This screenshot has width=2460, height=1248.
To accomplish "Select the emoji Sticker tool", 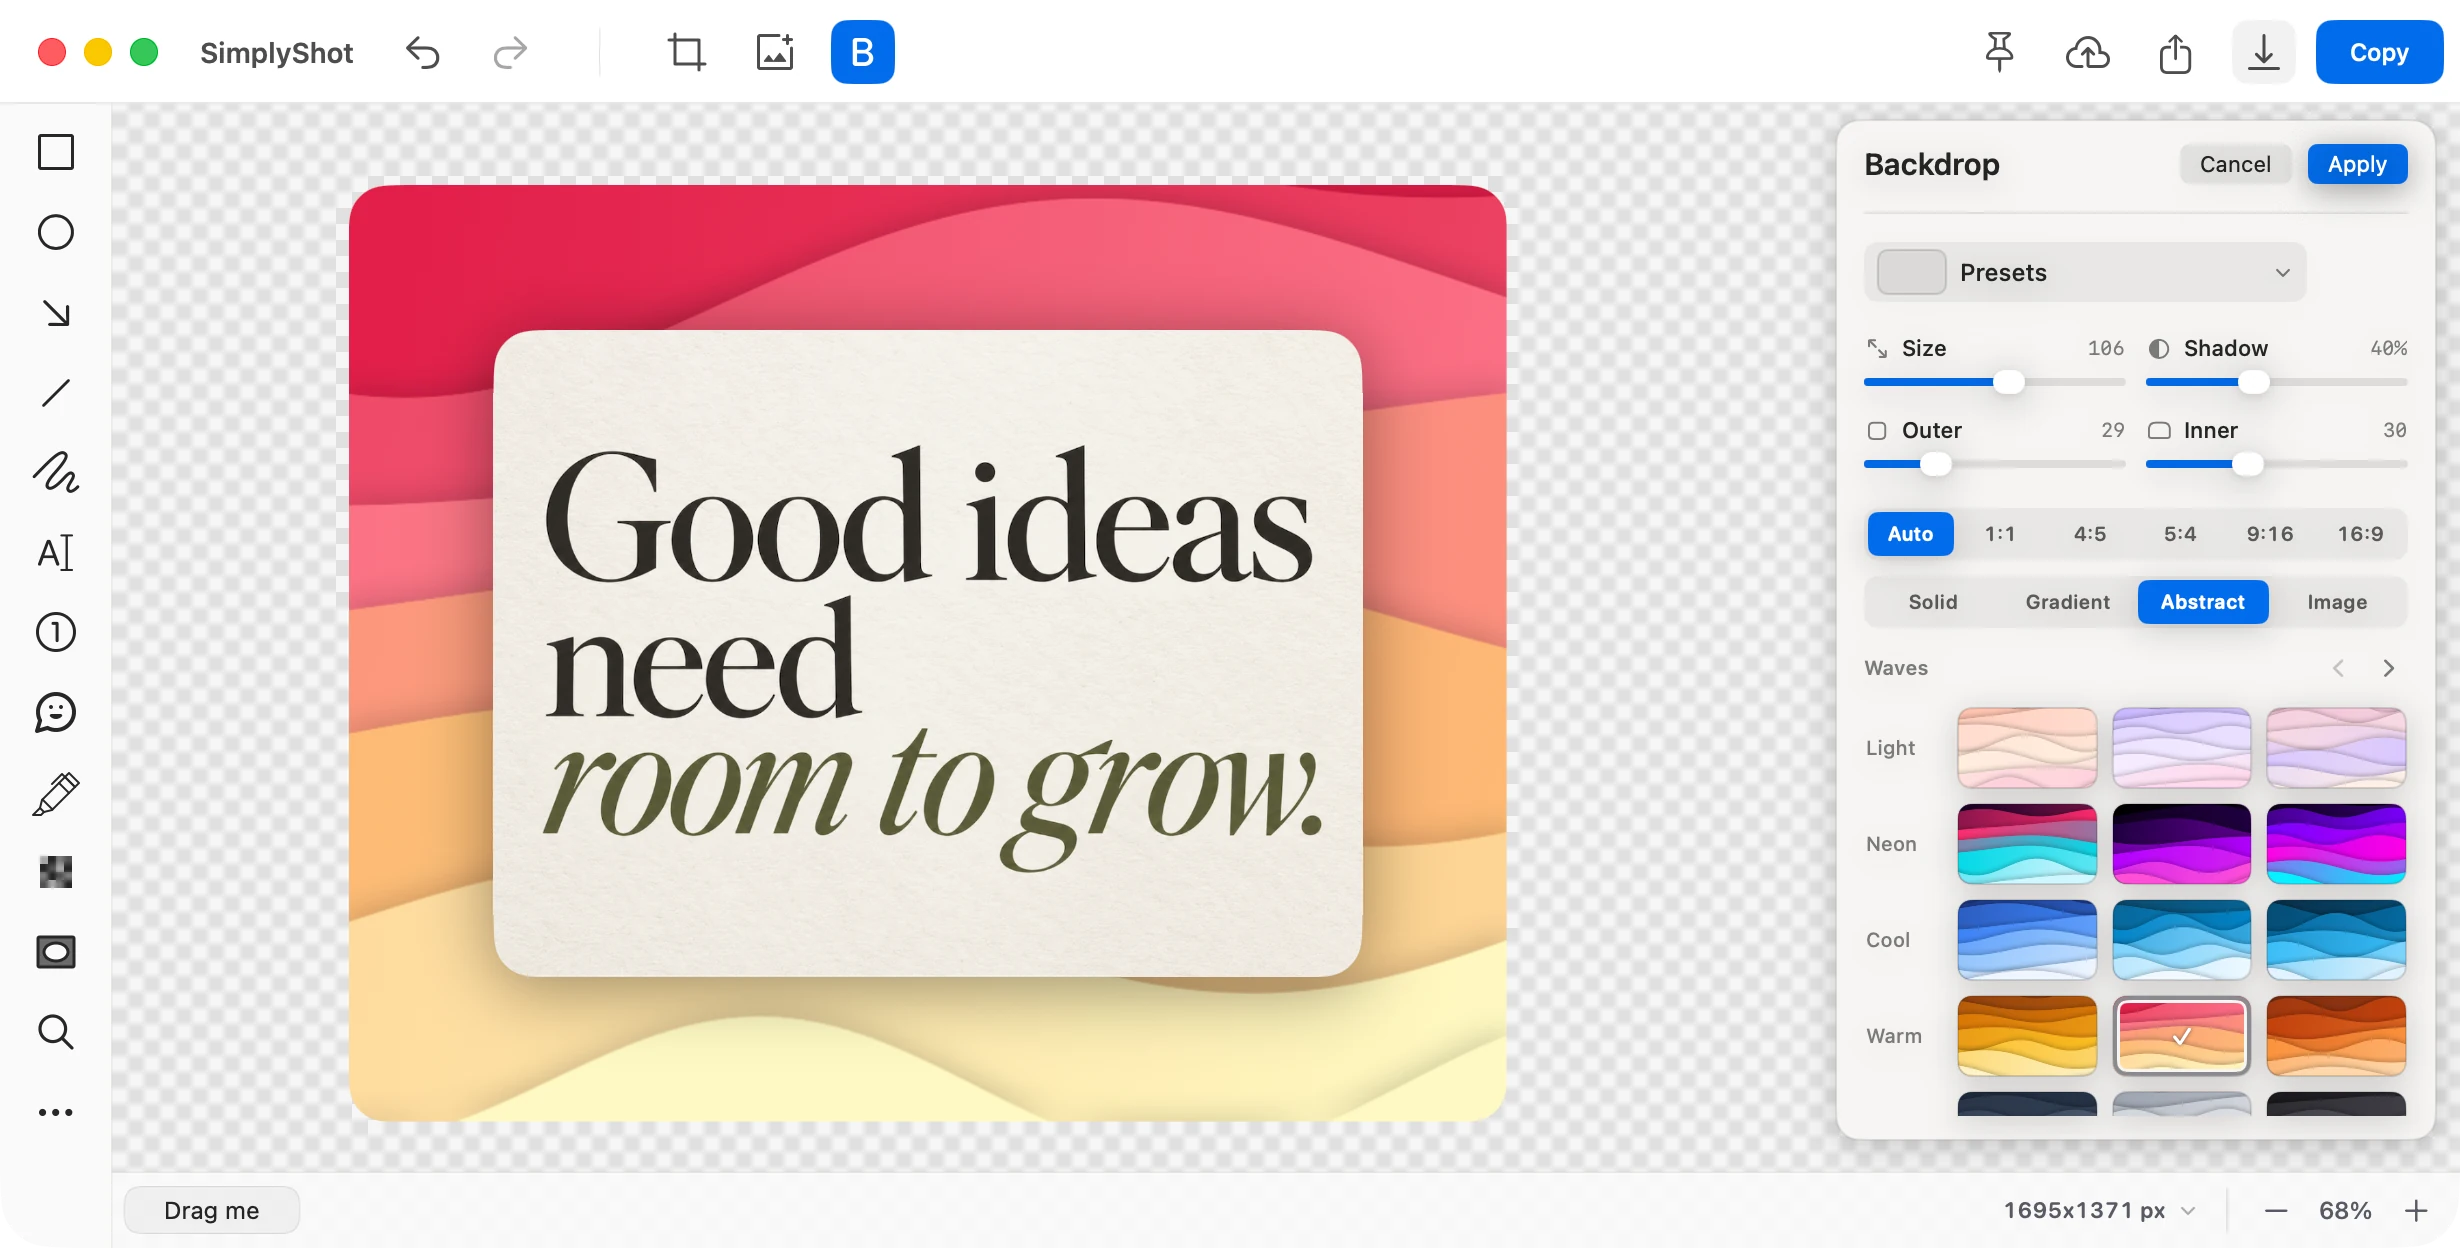I will point(56,713).
